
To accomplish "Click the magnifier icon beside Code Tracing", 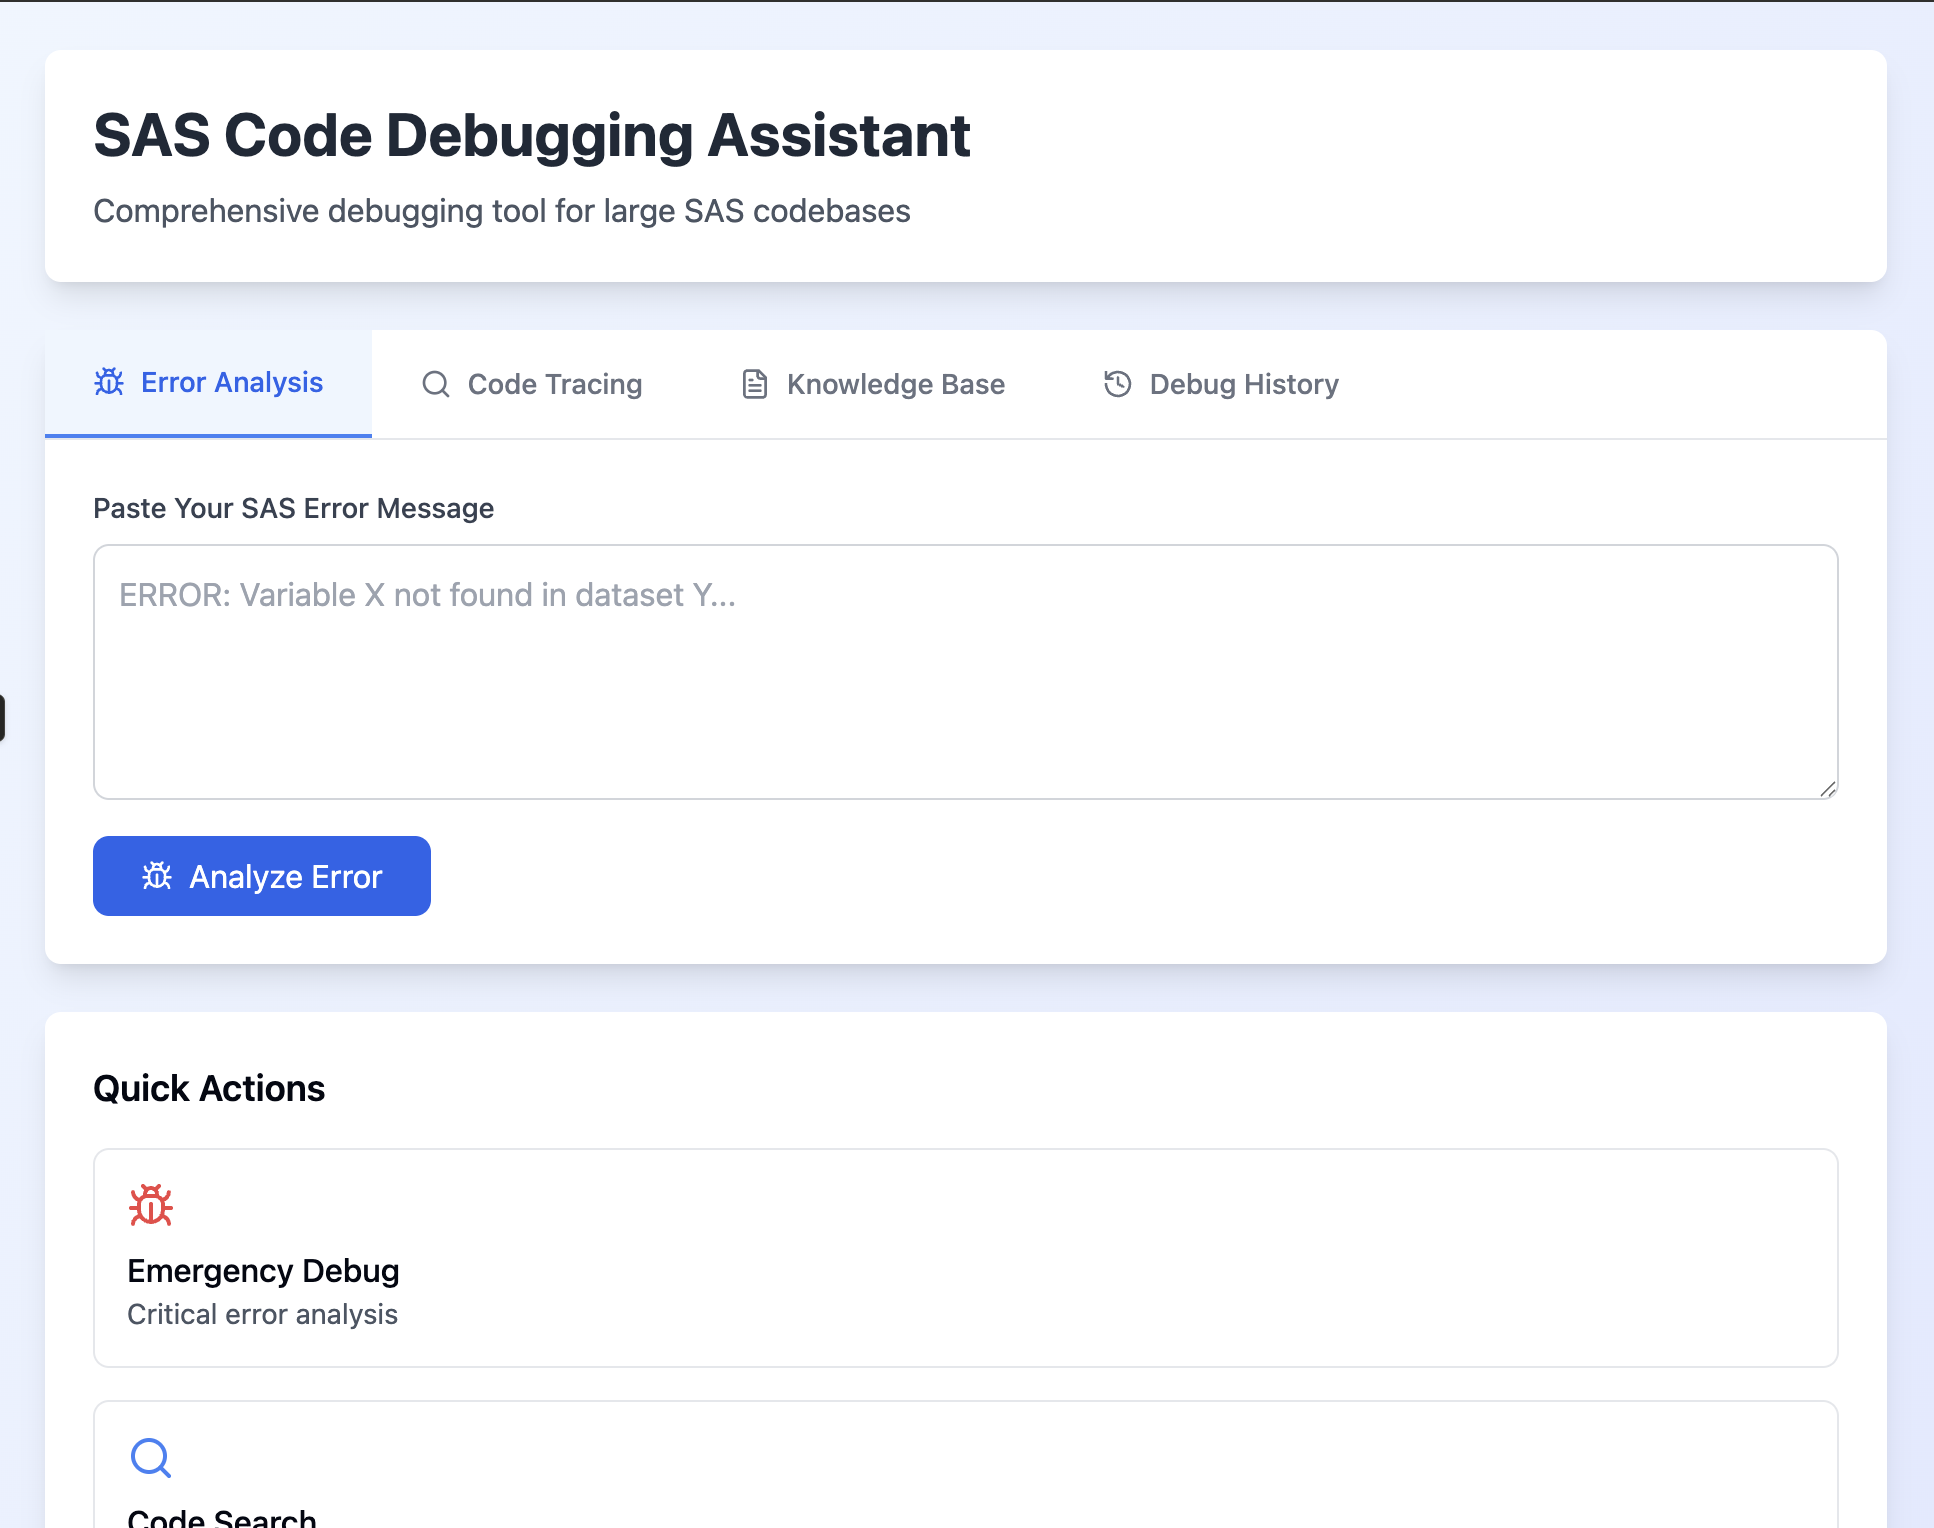I will point(436,384).
